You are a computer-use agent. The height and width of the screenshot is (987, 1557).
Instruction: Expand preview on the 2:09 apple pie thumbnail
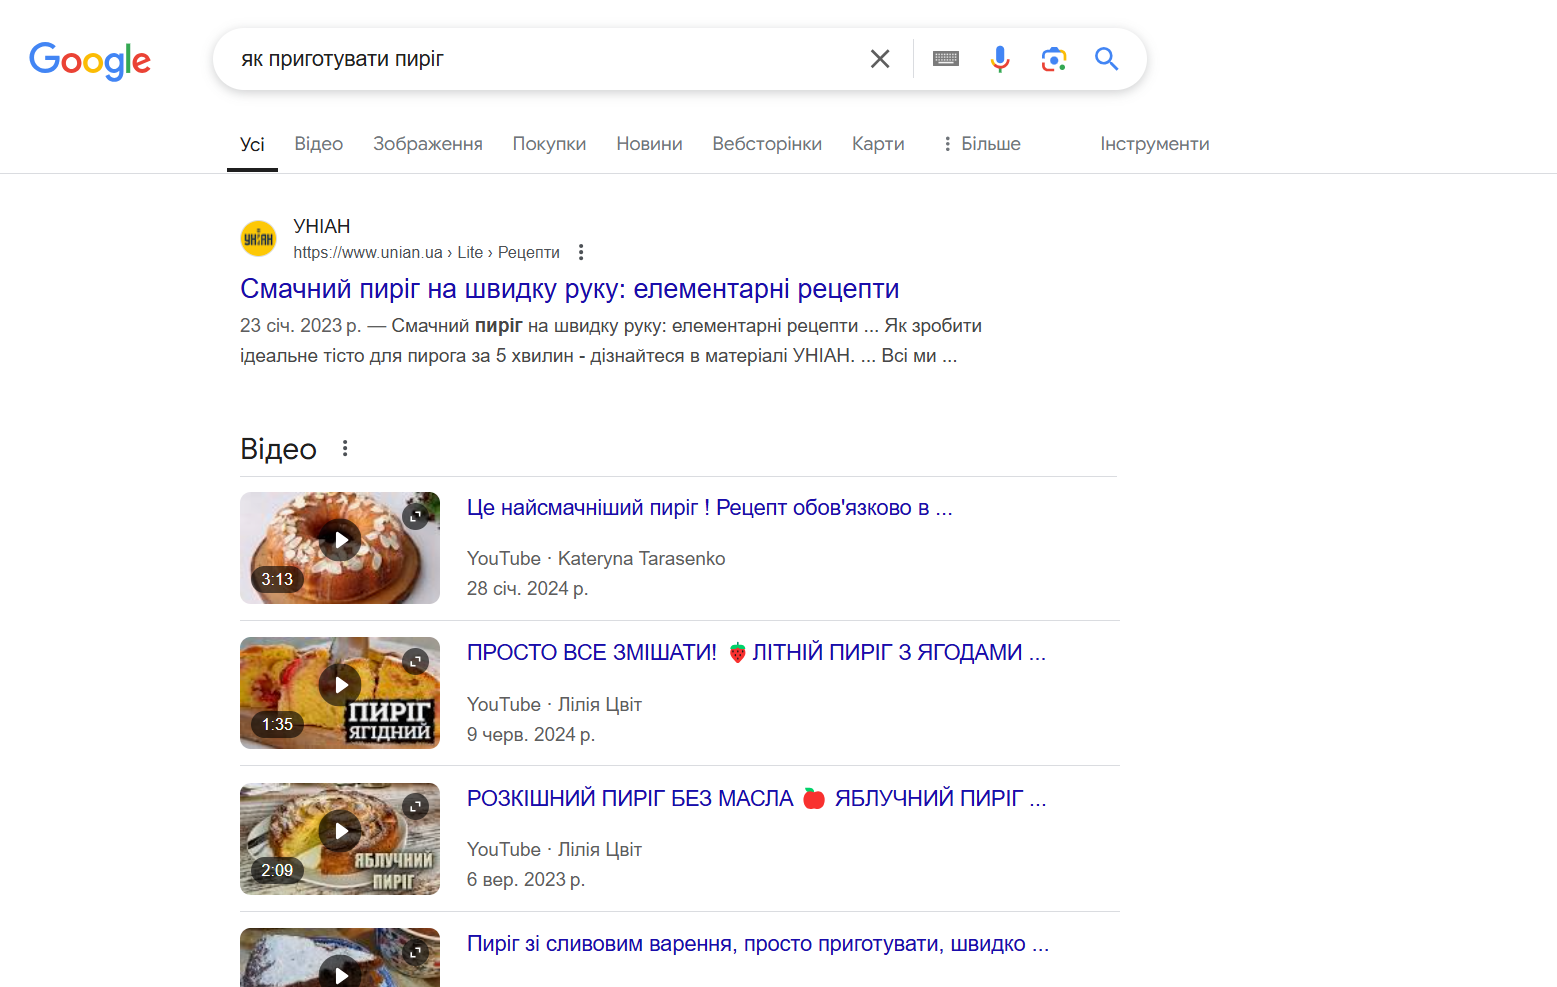click(415, 806)
